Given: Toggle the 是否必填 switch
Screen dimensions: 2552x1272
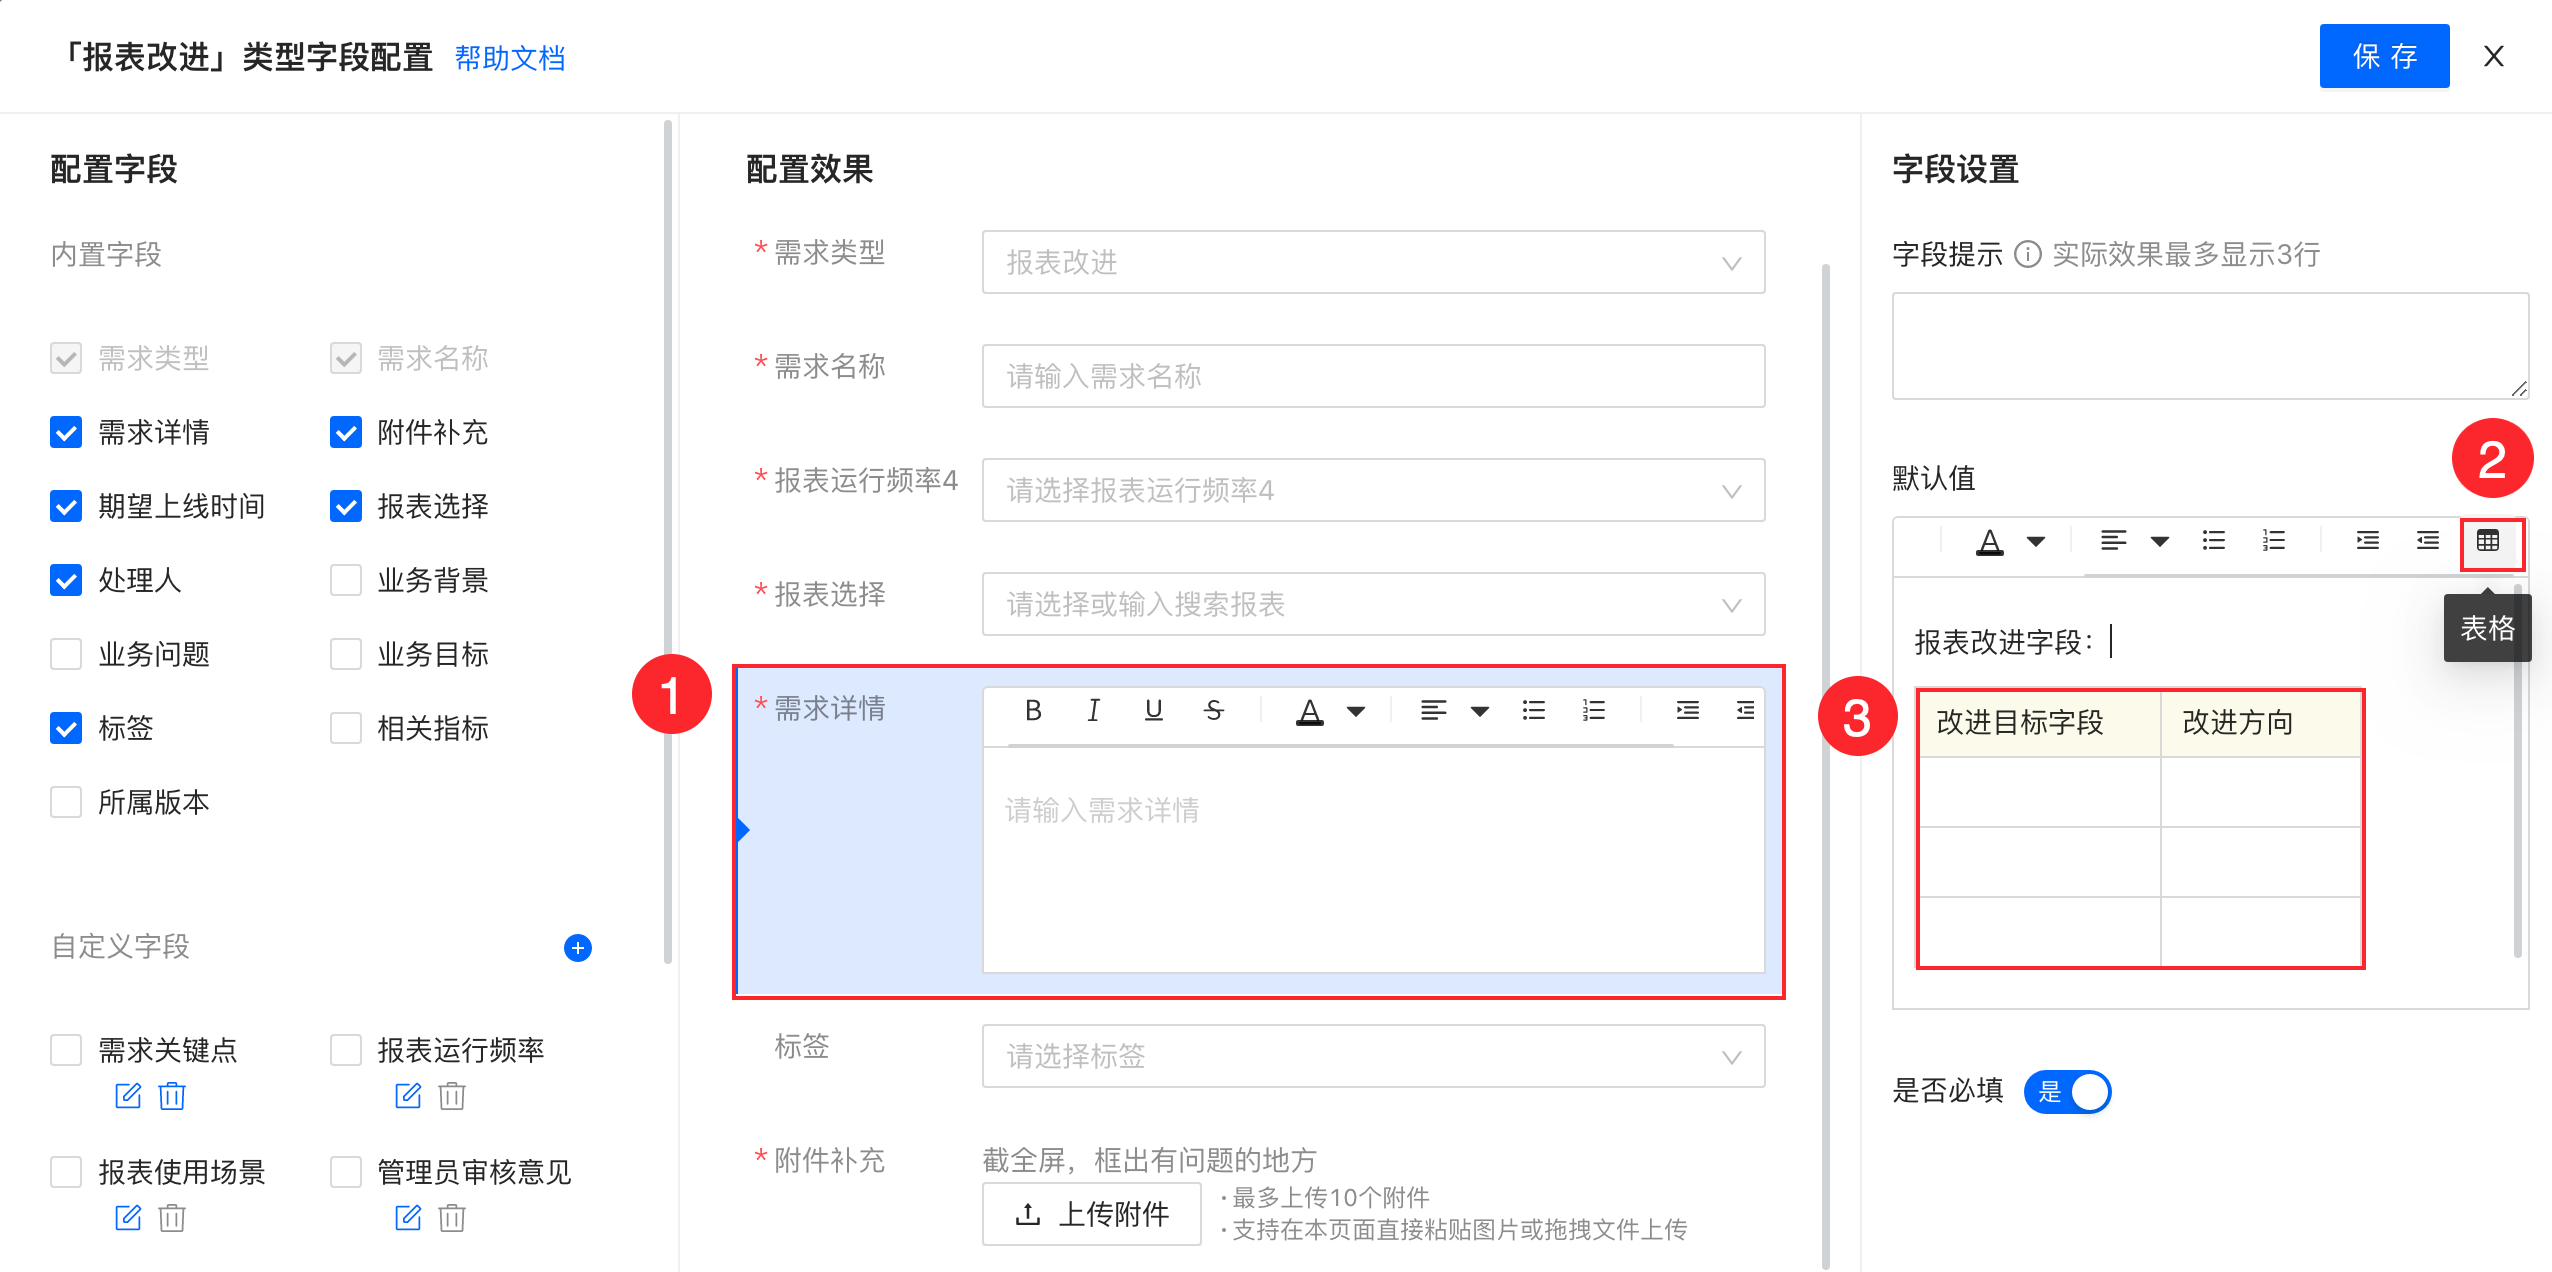Looking at the screenshot, I should pyautogui.click(x=2067, y=1091).
